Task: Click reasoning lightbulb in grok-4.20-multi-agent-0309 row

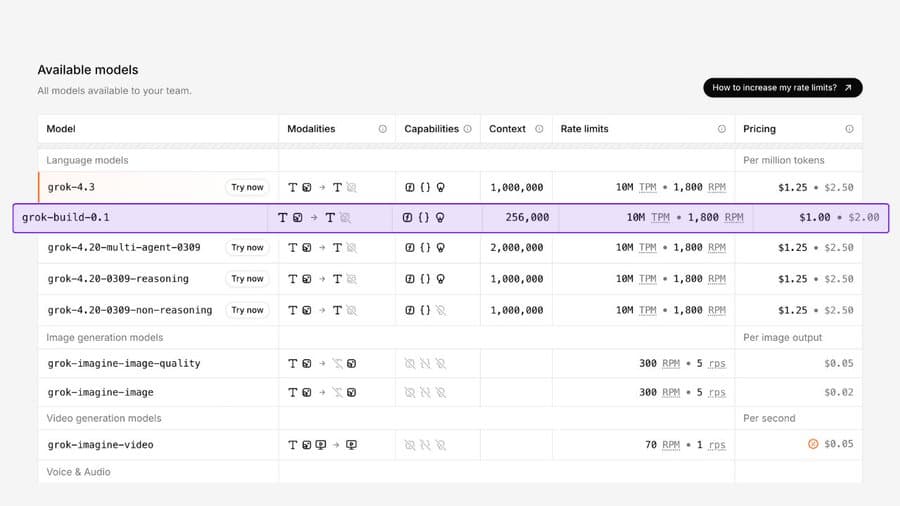Action: click(440, 248)
